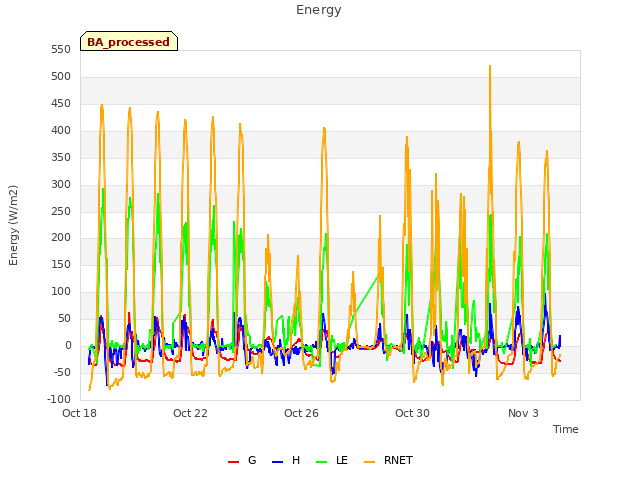640x480 pixels.
Task: Click the 500 y-axis tick label
Action: (x=61, y=77)
